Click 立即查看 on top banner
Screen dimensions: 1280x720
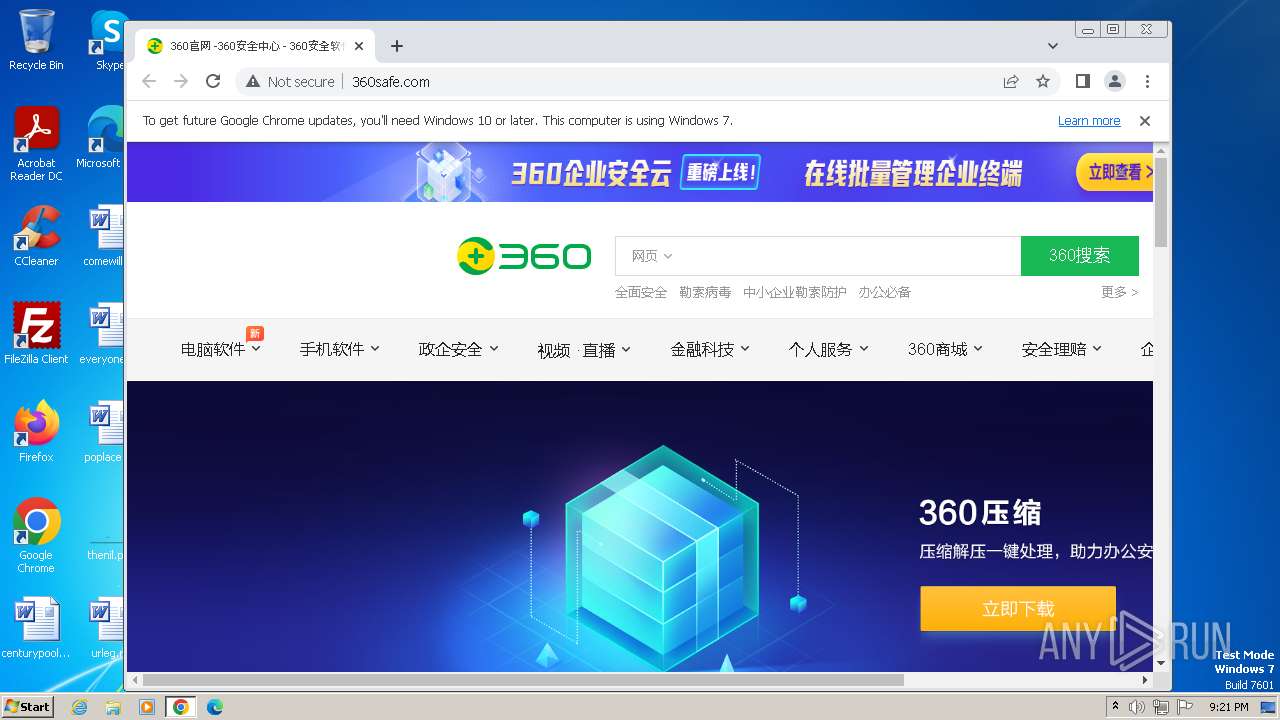tap(1115, 172)
